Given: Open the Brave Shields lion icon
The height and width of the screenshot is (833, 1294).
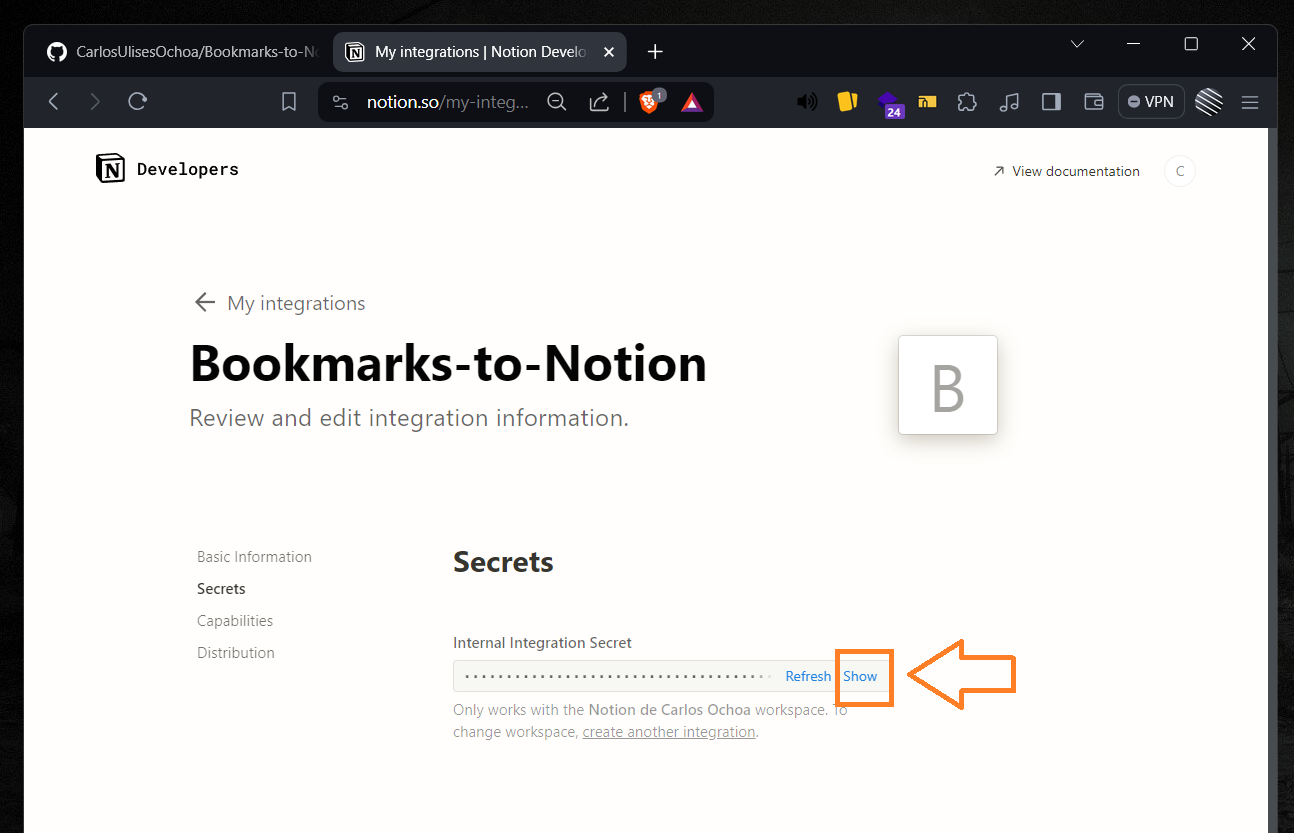Looking at the screenshot, I should (650, 101).
